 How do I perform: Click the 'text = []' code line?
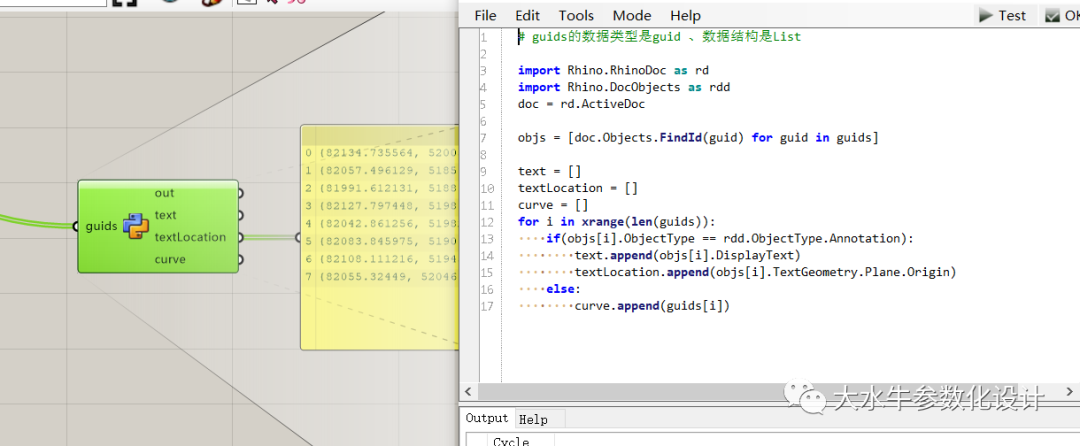[550, 171]
